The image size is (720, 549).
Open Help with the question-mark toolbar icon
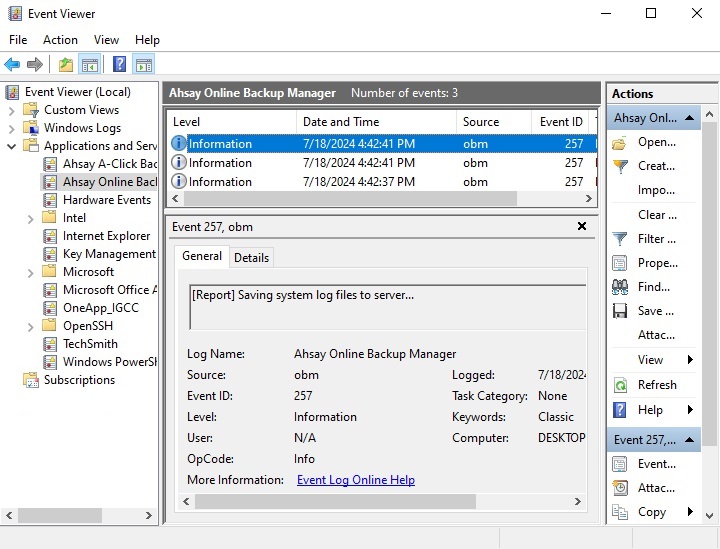pos(119,64)
